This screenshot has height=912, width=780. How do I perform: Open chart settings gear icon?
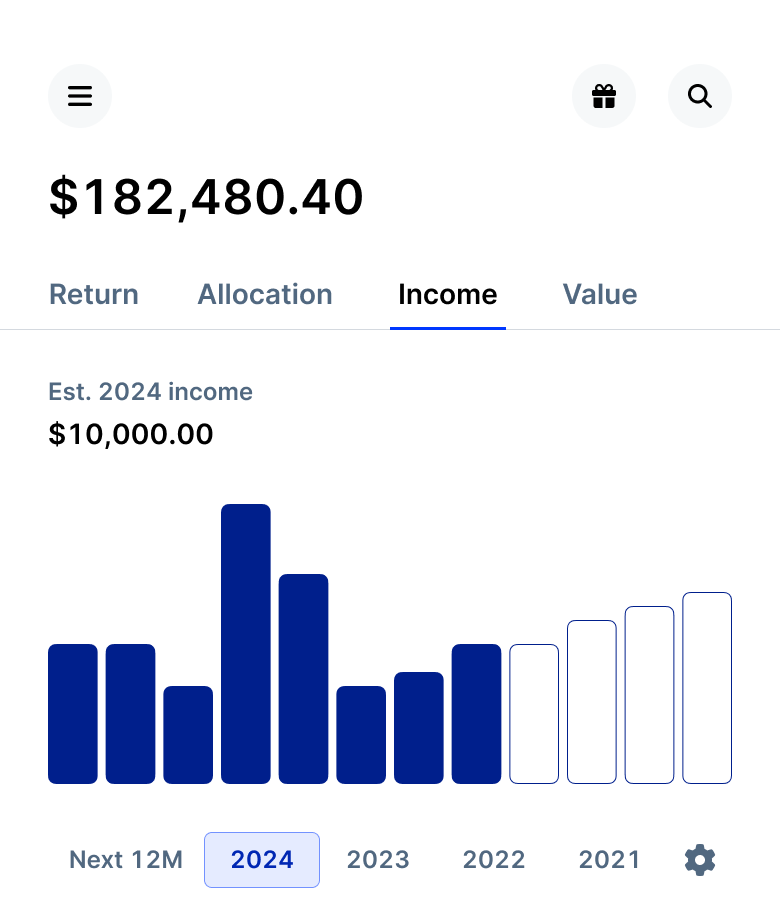point(700,860)
